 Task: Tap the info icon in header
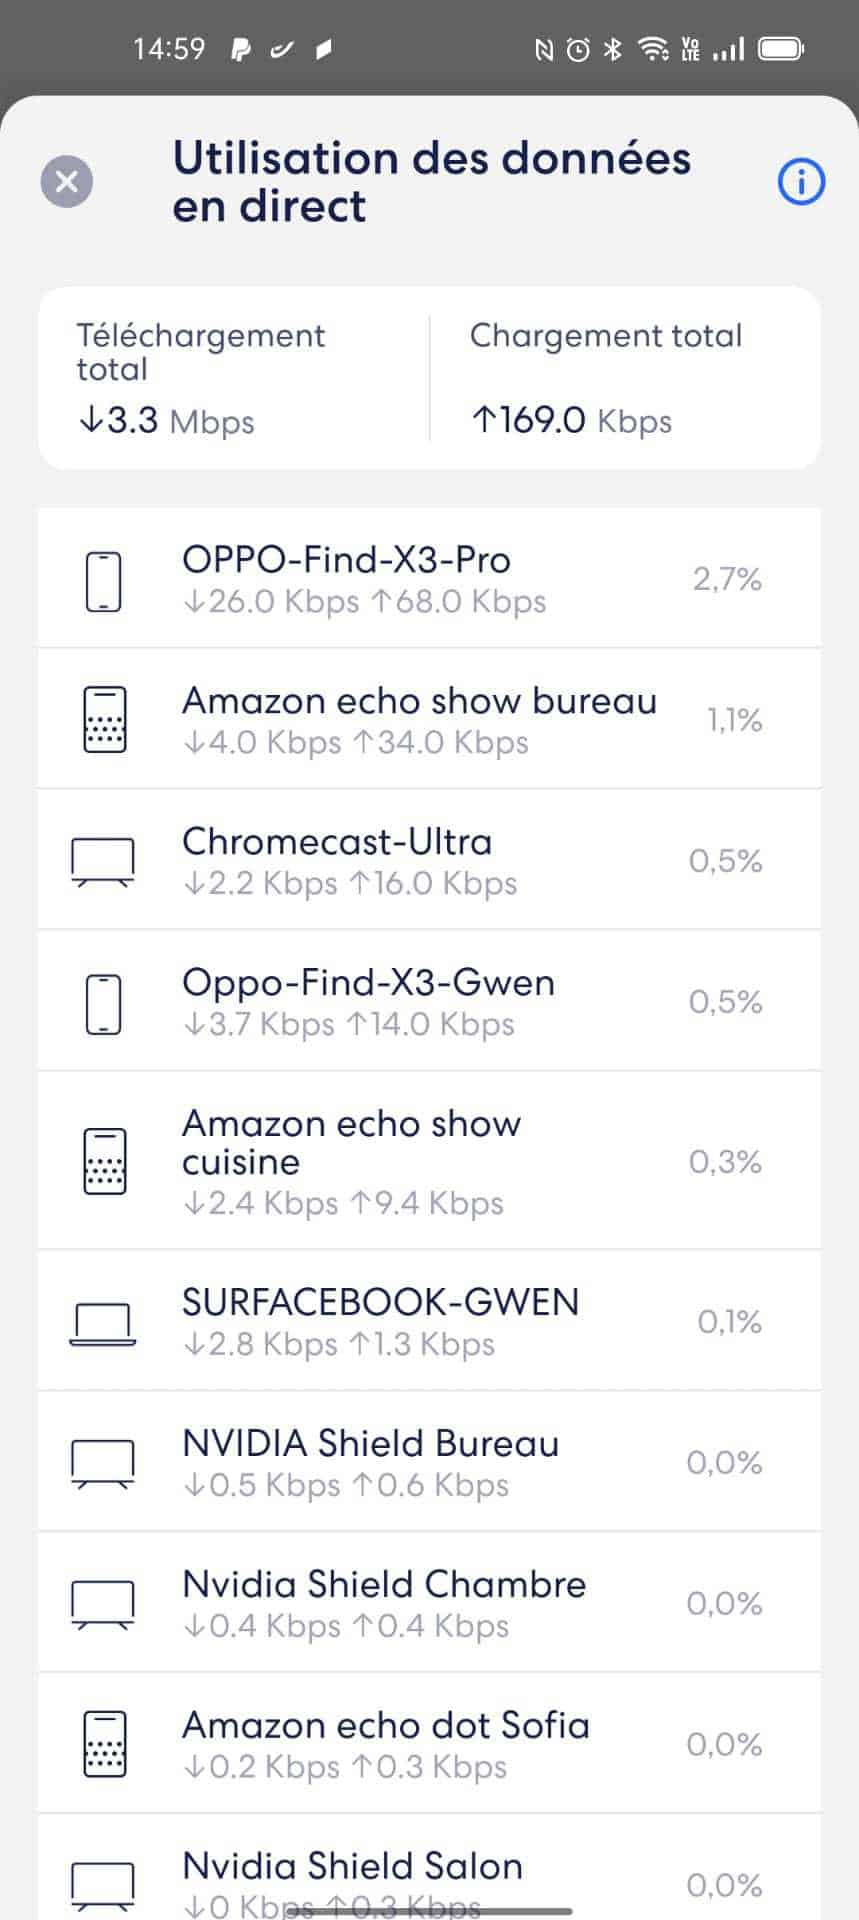[x=801, y=182]
